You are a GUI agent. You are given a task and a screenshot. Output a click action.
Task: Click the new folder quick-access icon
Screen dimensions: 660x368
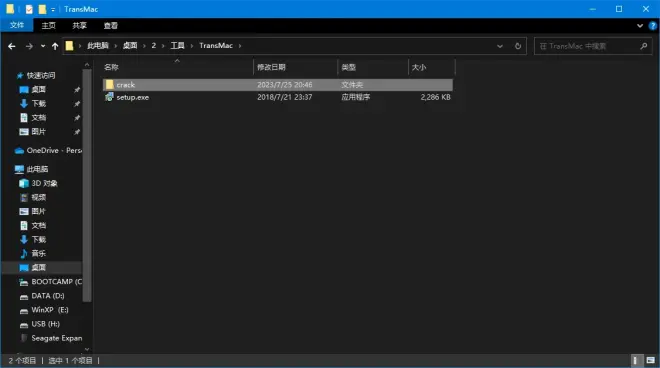[42, 9]
